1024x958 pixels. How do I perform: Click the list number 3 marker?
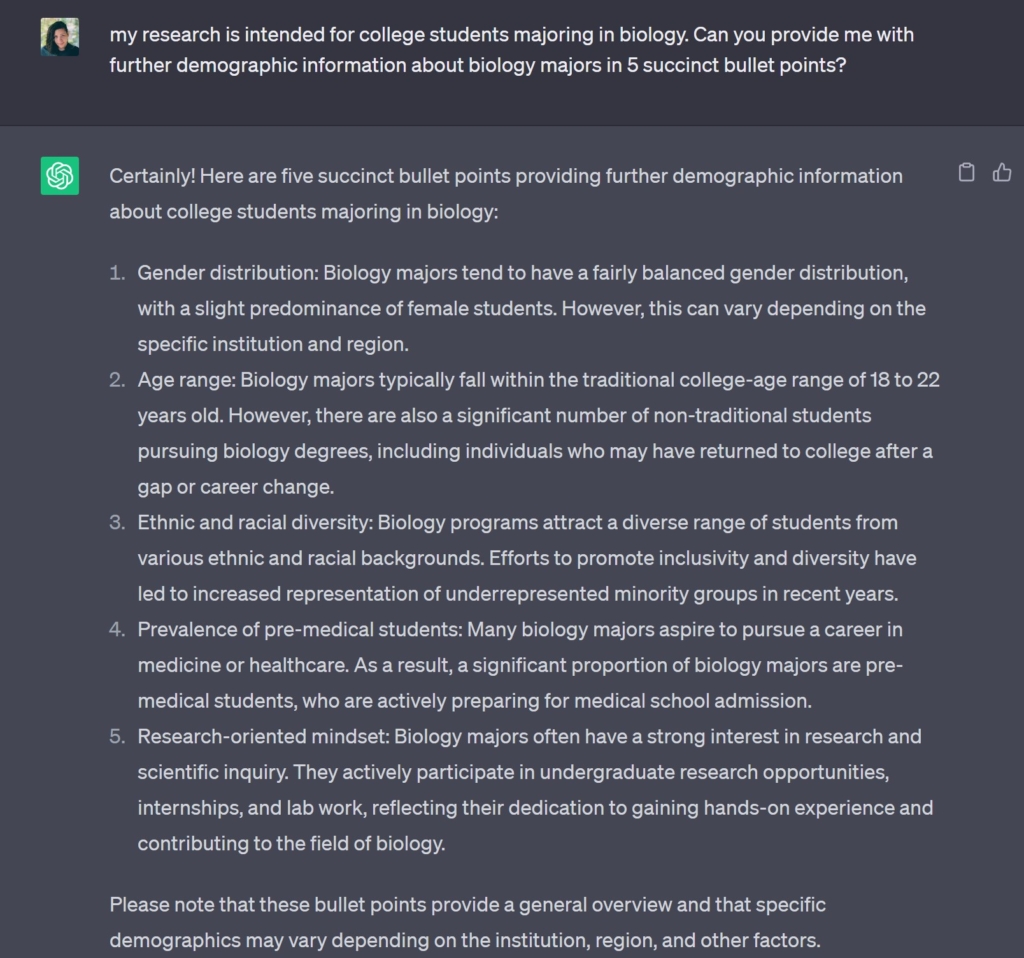point(118,522)
